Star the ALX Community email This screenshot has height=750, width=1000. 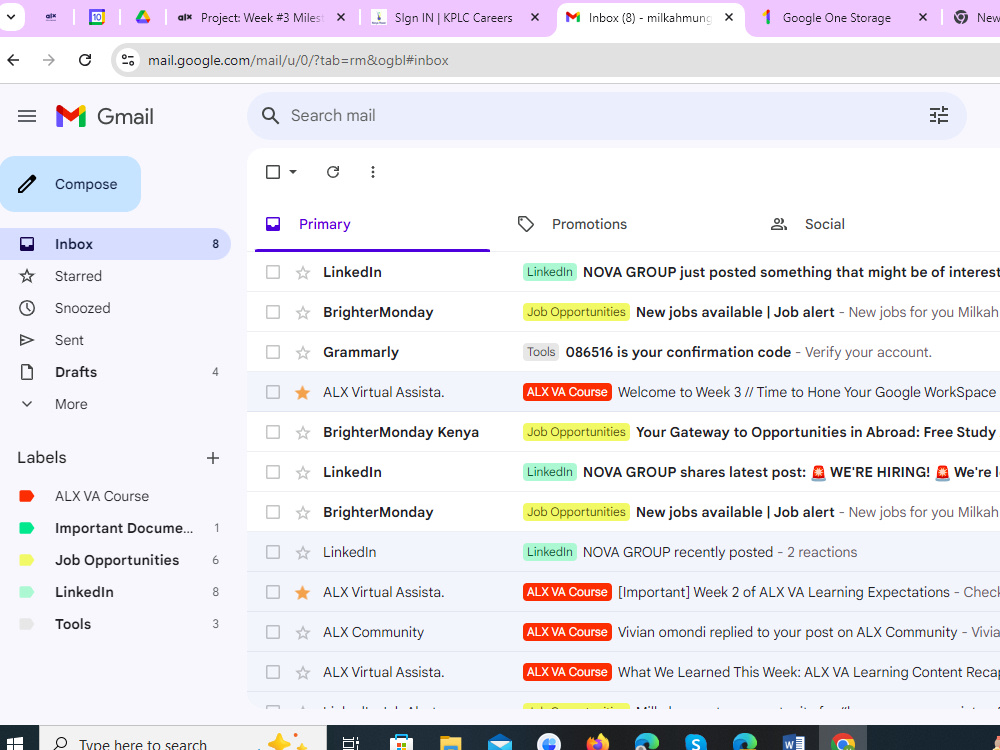(x=303, y=633)
